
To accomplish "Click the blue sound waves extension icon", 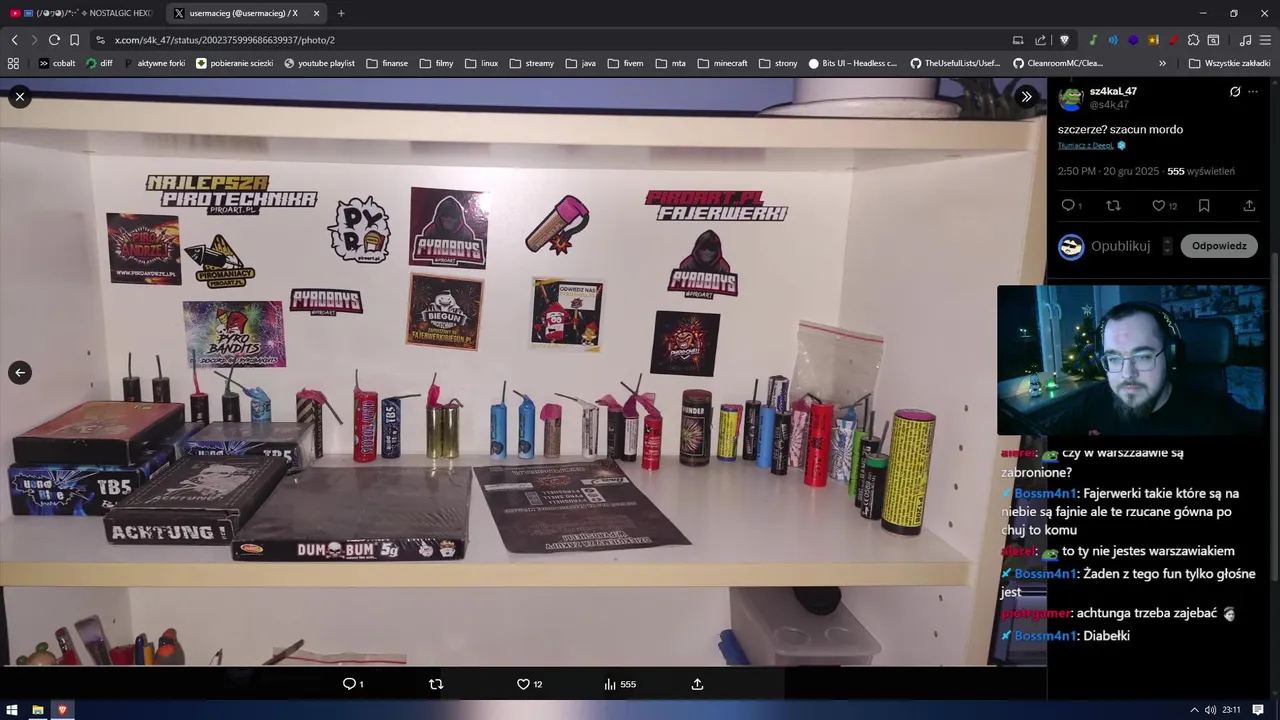I will 1113,40.
